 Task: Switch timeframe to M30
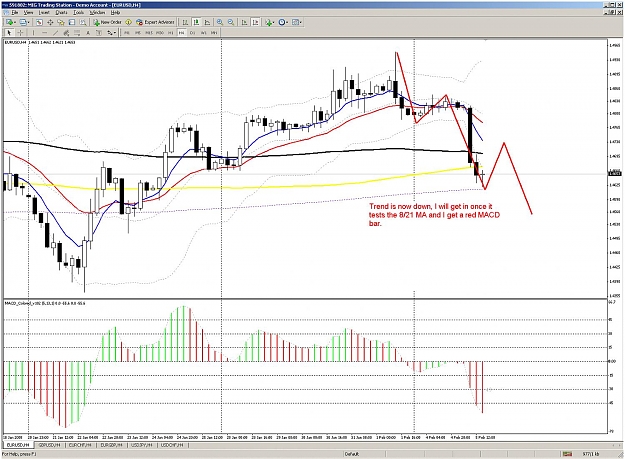coord(159,33)
